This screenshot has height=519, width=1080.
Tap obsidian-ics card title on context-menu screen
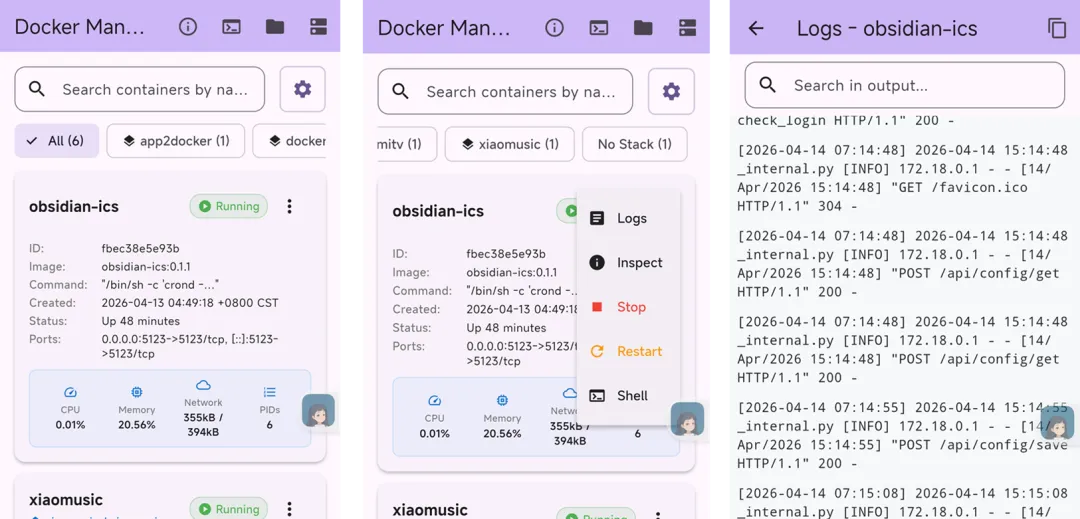tap(438, 211)
